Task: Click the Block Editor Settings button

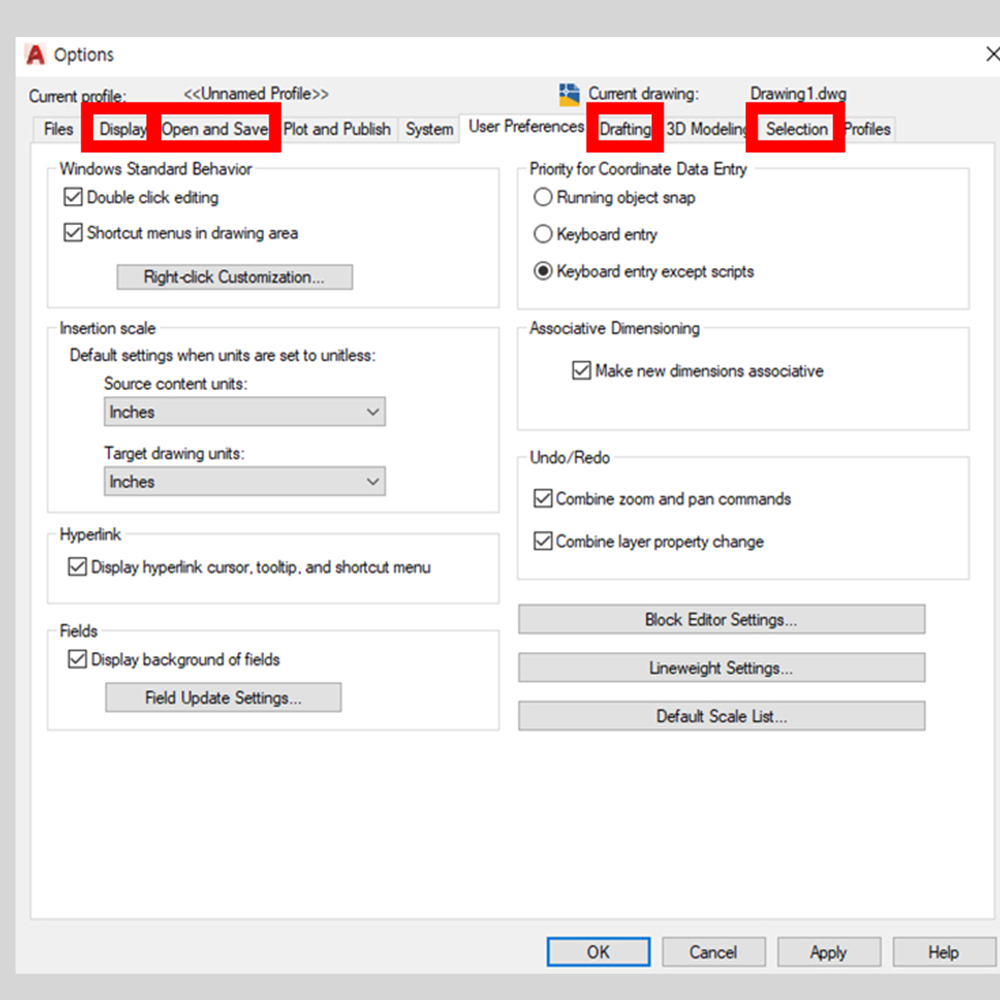Action: pyautogui.click(x=721, y=620)
